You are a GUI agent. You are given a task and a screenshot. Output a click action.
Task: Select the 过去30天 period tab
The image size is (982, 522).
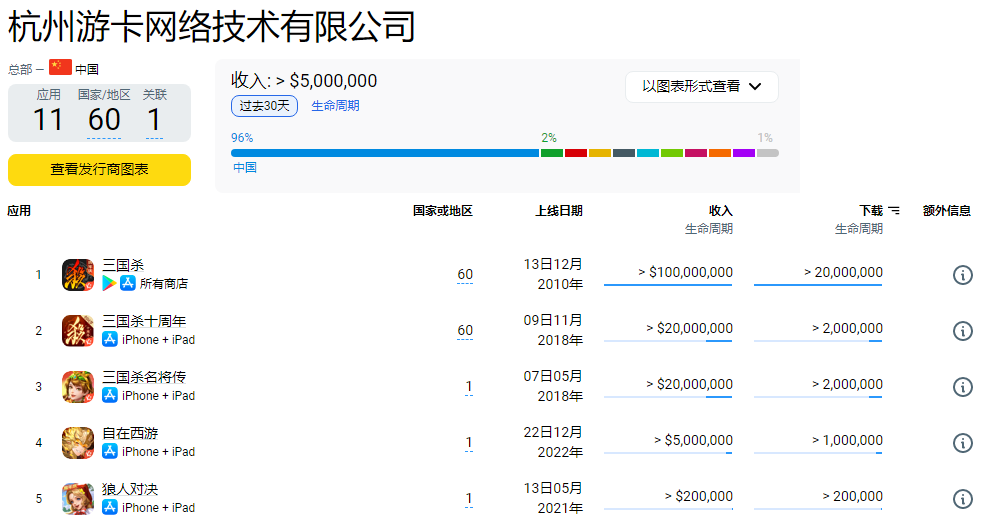pos(264,106)
